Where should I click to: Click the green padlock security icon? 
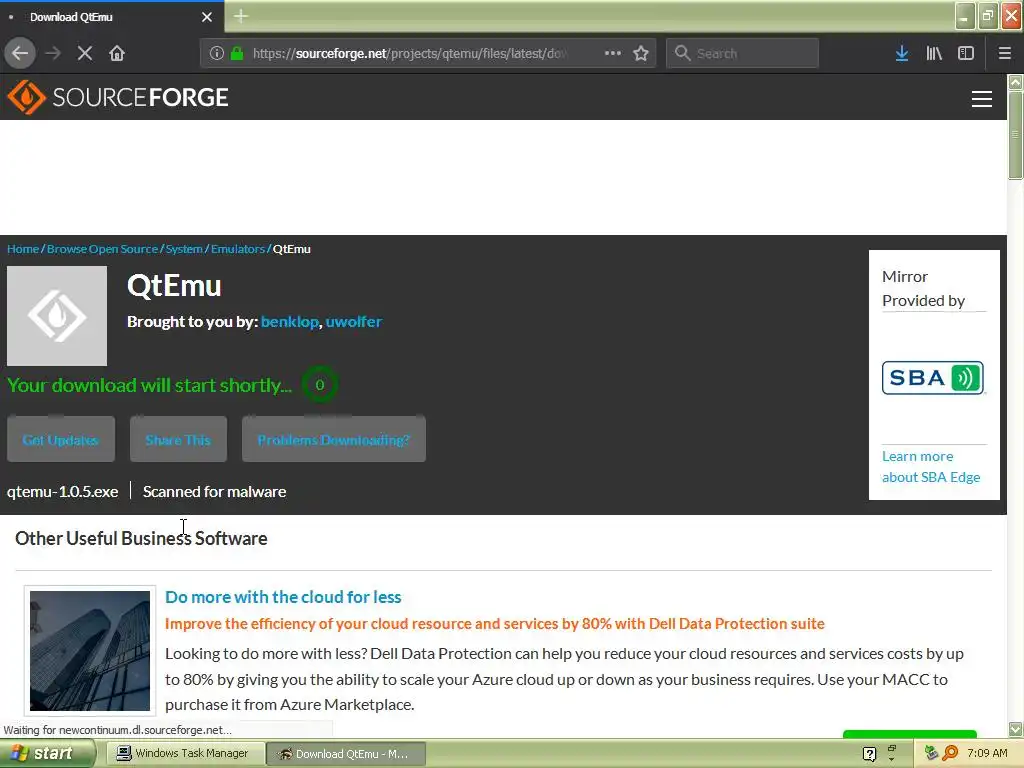coord(238,53)
